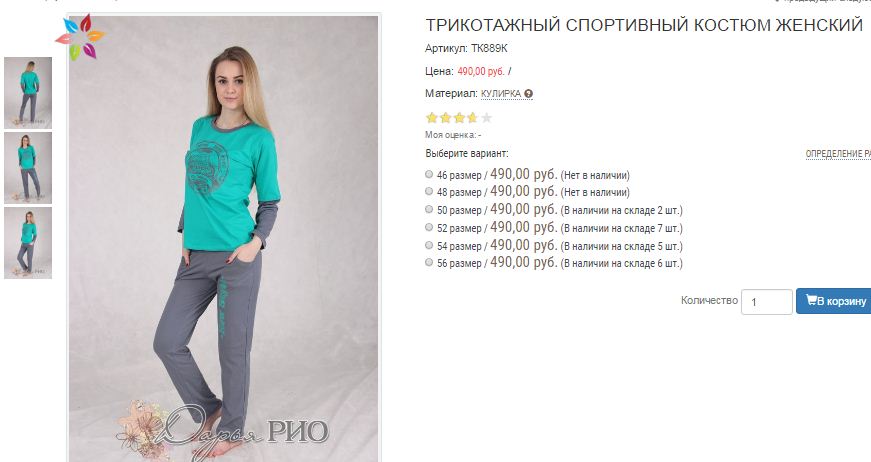
Task: Open the Кулирка material link
Action: coord(501,94)
